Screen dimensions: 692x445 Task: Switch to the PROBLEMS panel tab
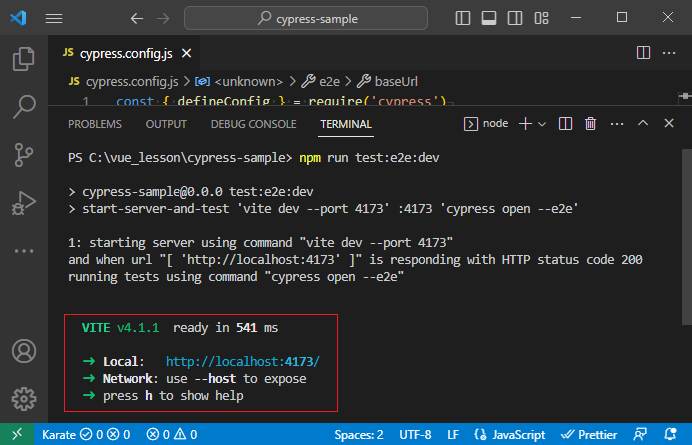click(x=95, y=124)
